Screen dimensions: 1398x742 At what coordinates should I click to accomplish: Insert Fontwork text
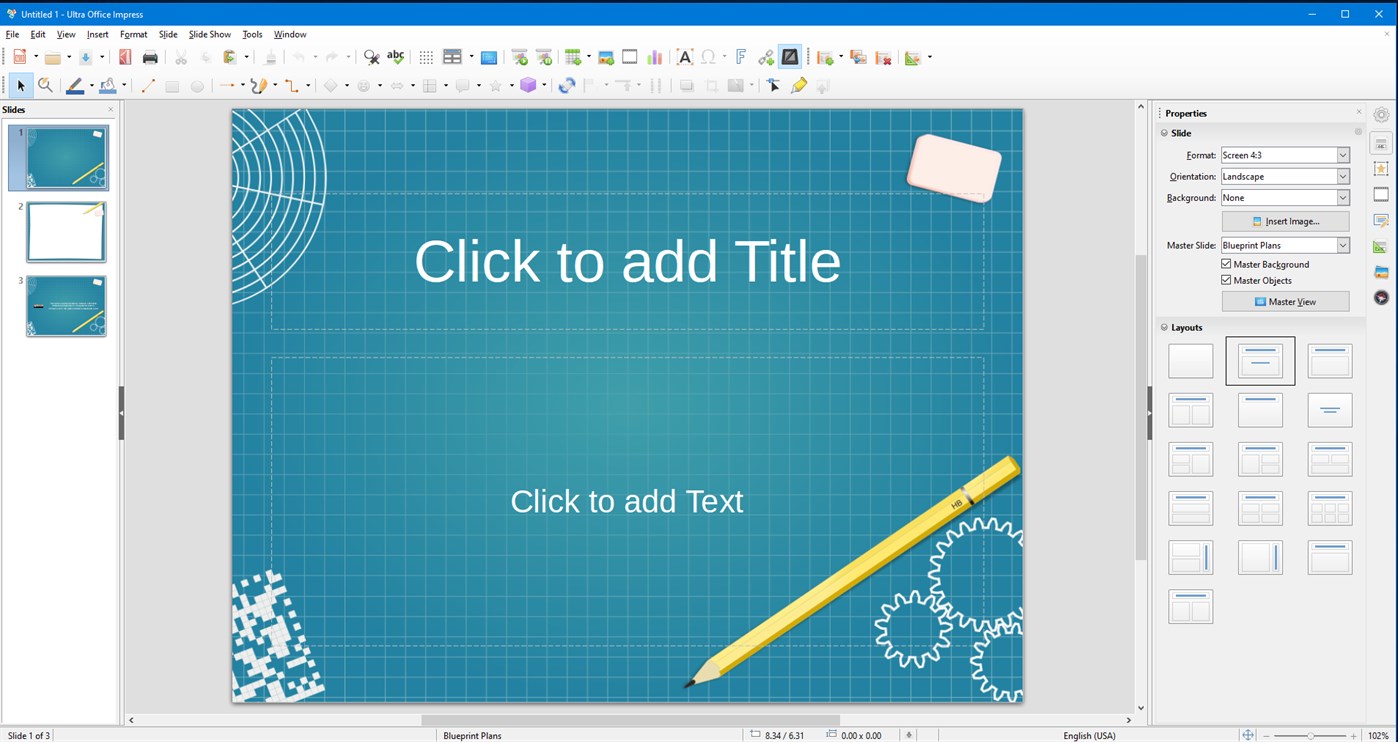pyautogui.click(x=741, y=57)
